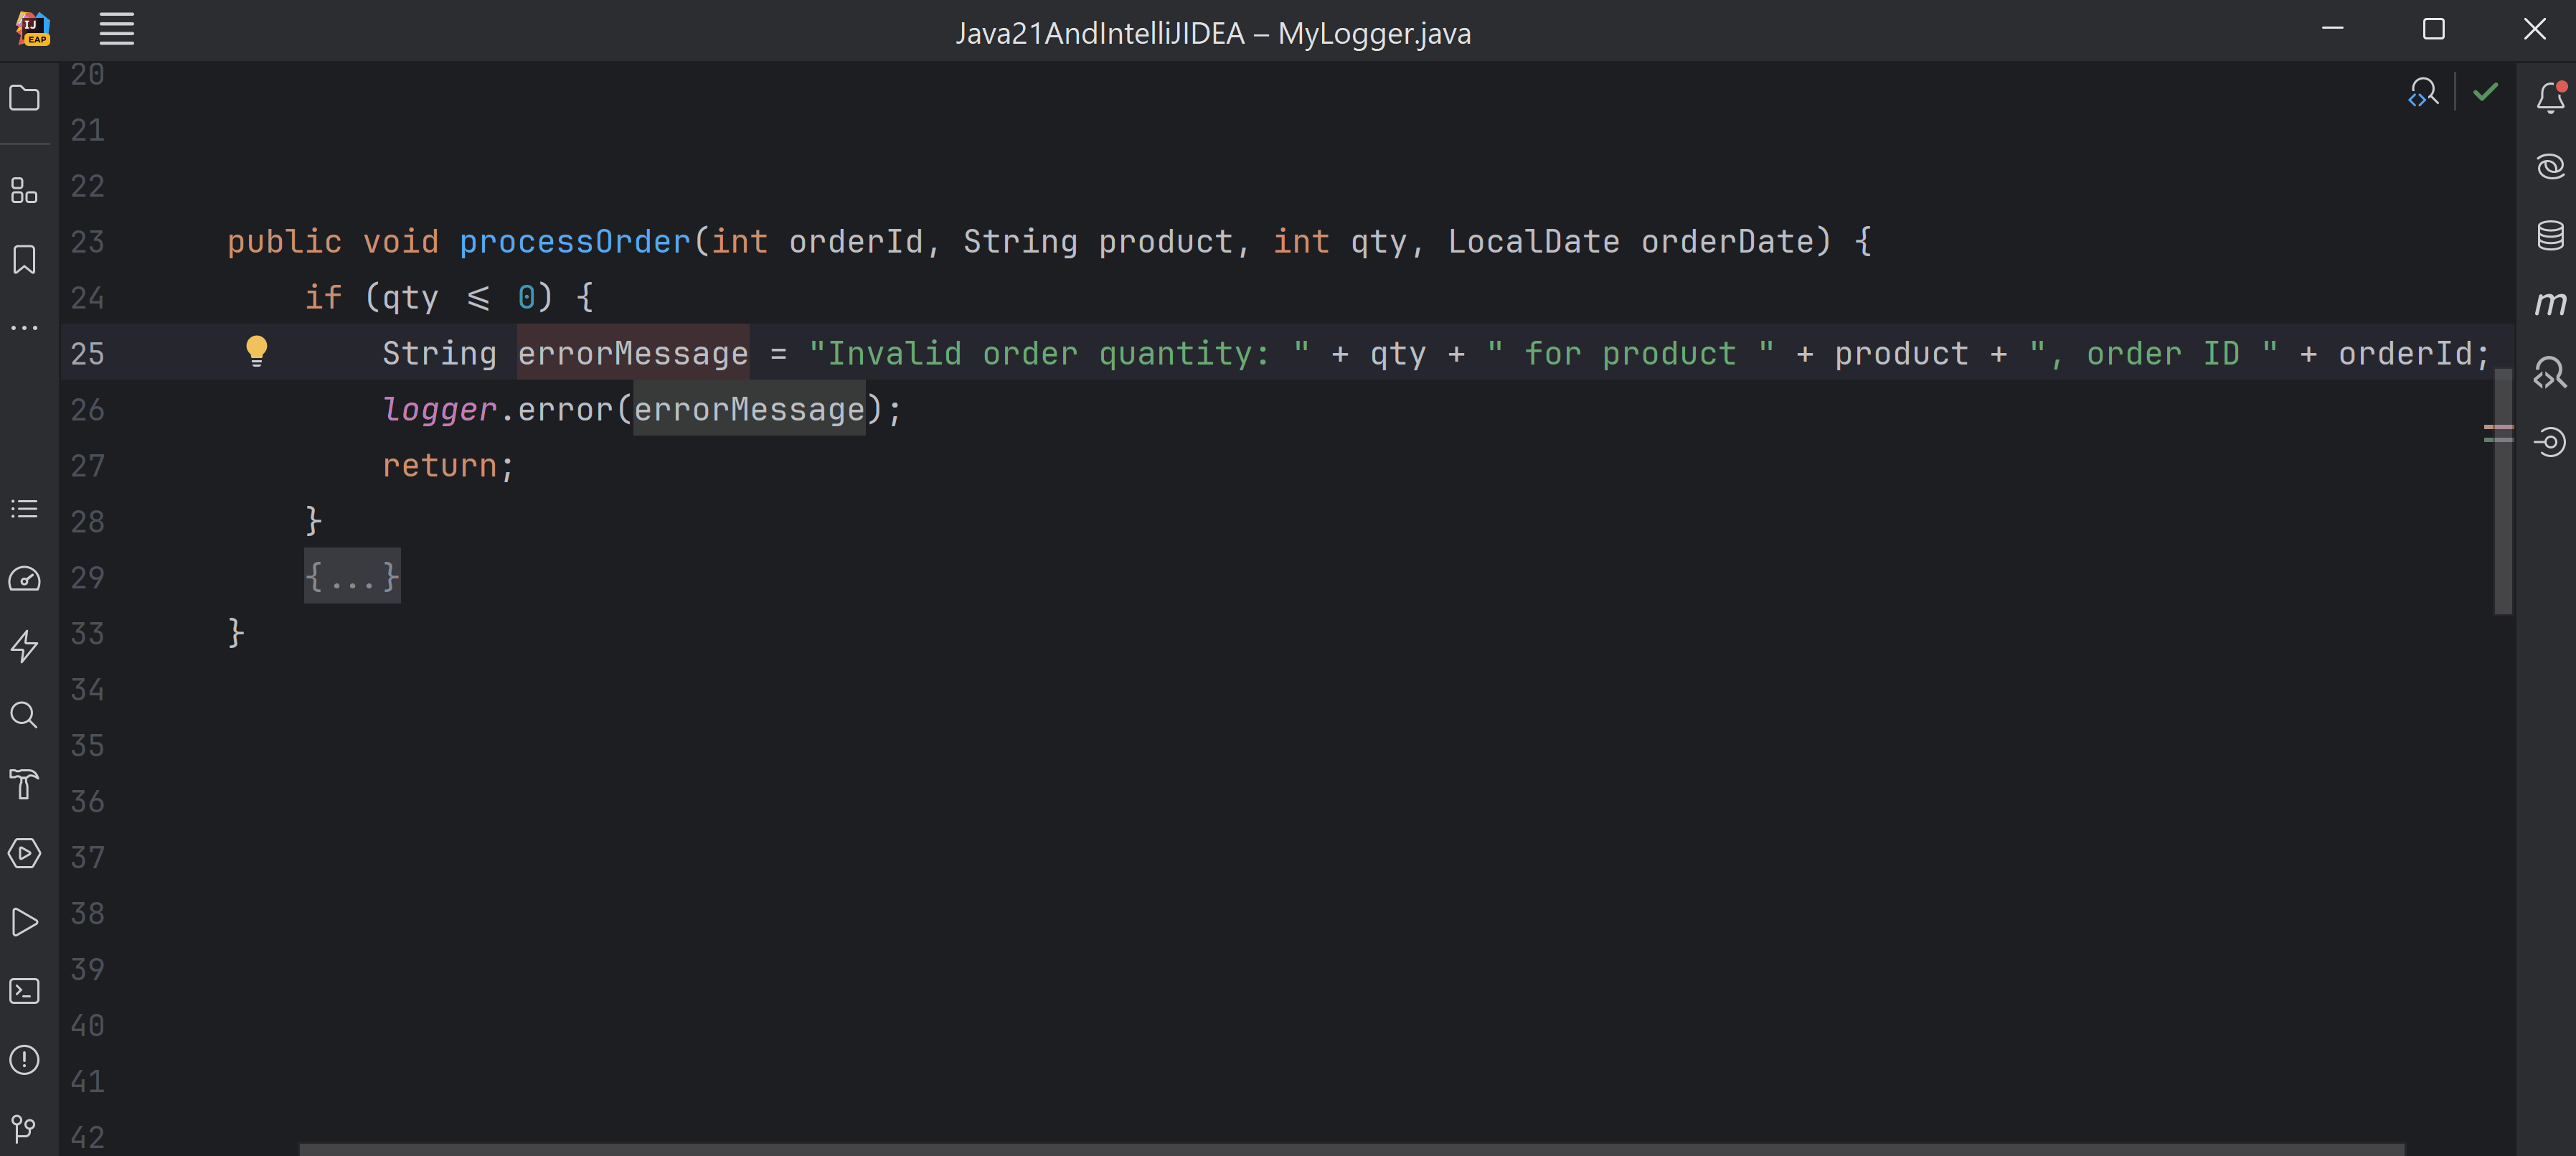Open the Structure tool window
This screenshot has height=1156, width=2576.
tap(24, 190)
